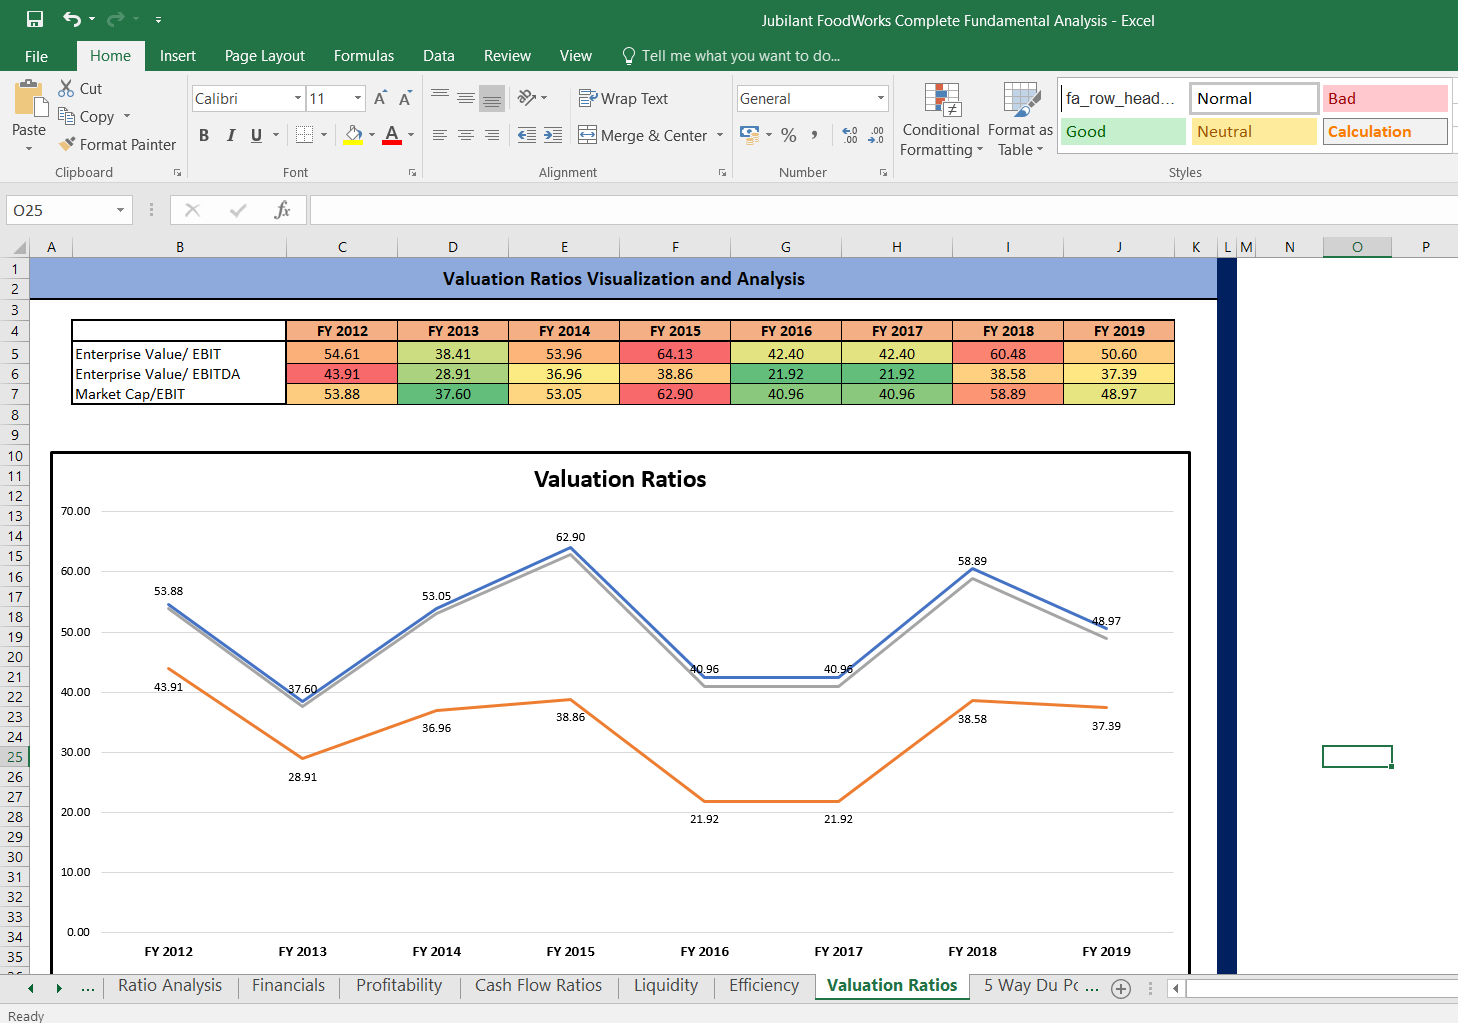Screen dimensions: 1458x1023
Task: Open the Data ribbon tab
Action: point(439,56)
